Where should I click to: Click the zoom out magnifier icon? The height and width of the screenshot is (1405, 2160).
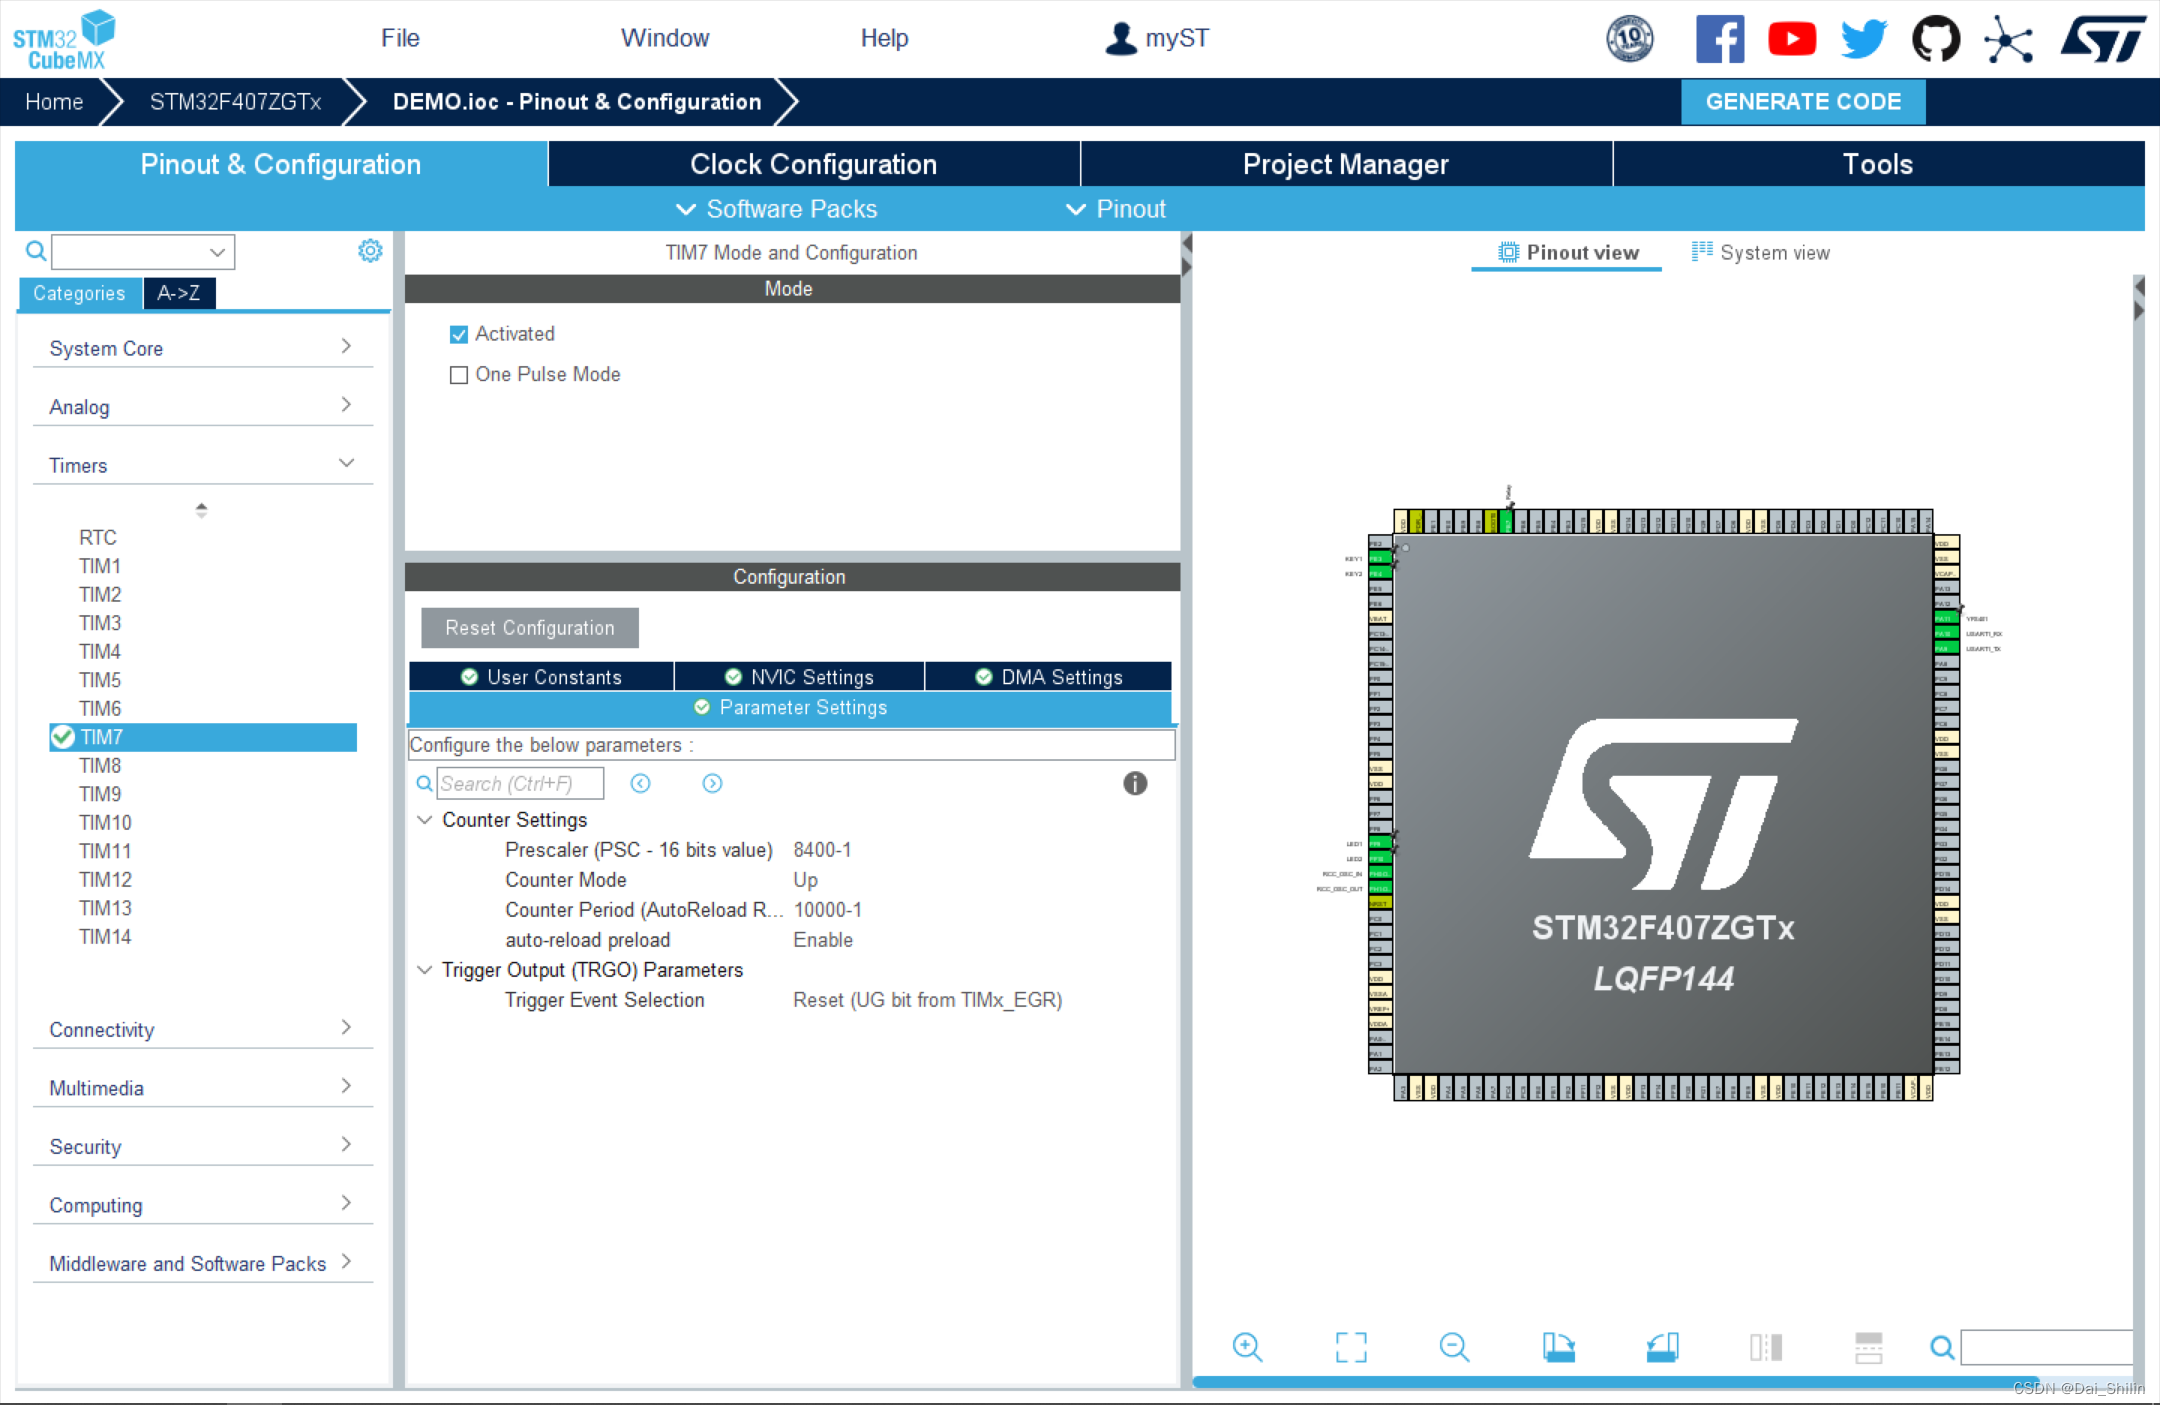click(1454, 1347)
